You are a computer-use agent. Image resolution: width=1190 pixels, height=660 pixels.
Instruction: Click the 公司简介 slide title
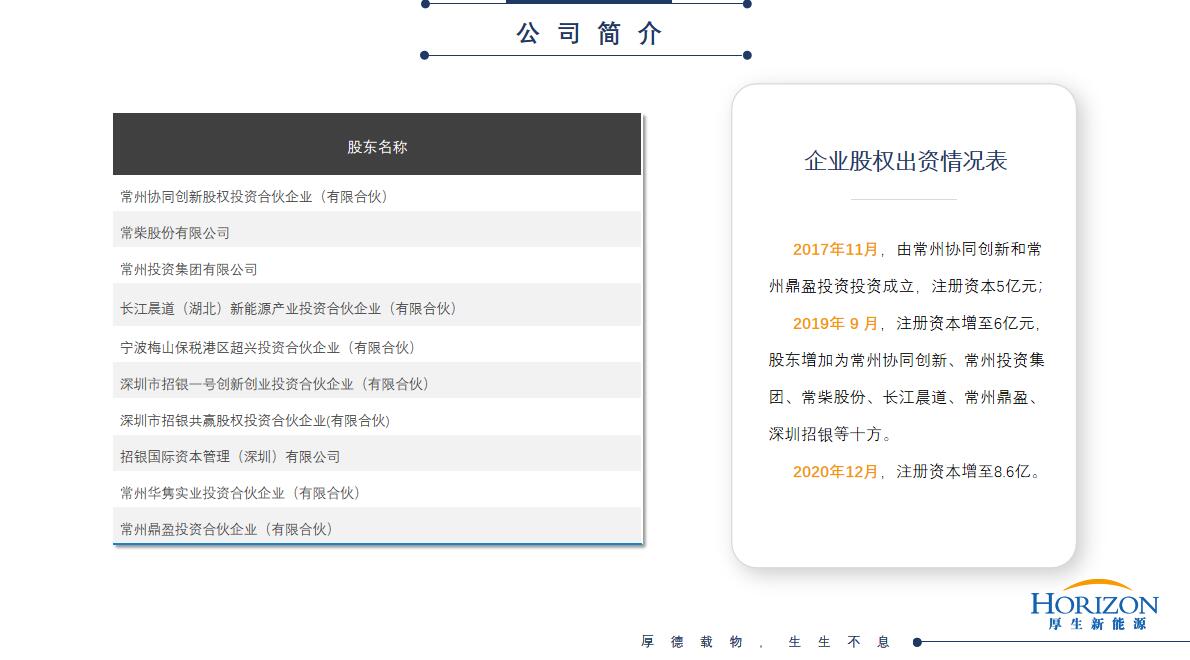[589, 33]
